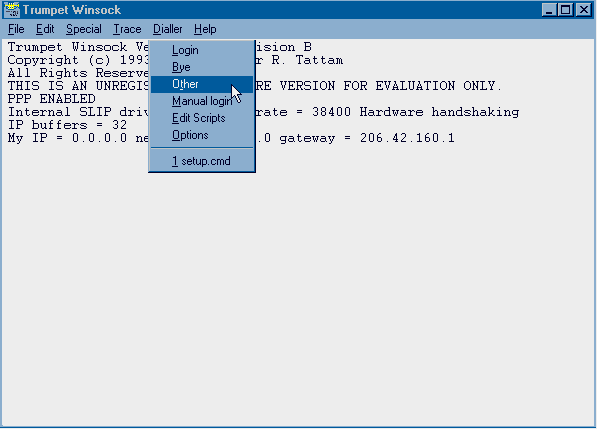Minimize the Trumpet Winsock window
Image resolution: width=597 pixels, height=429 pixels.
click(x=549, y=10)
